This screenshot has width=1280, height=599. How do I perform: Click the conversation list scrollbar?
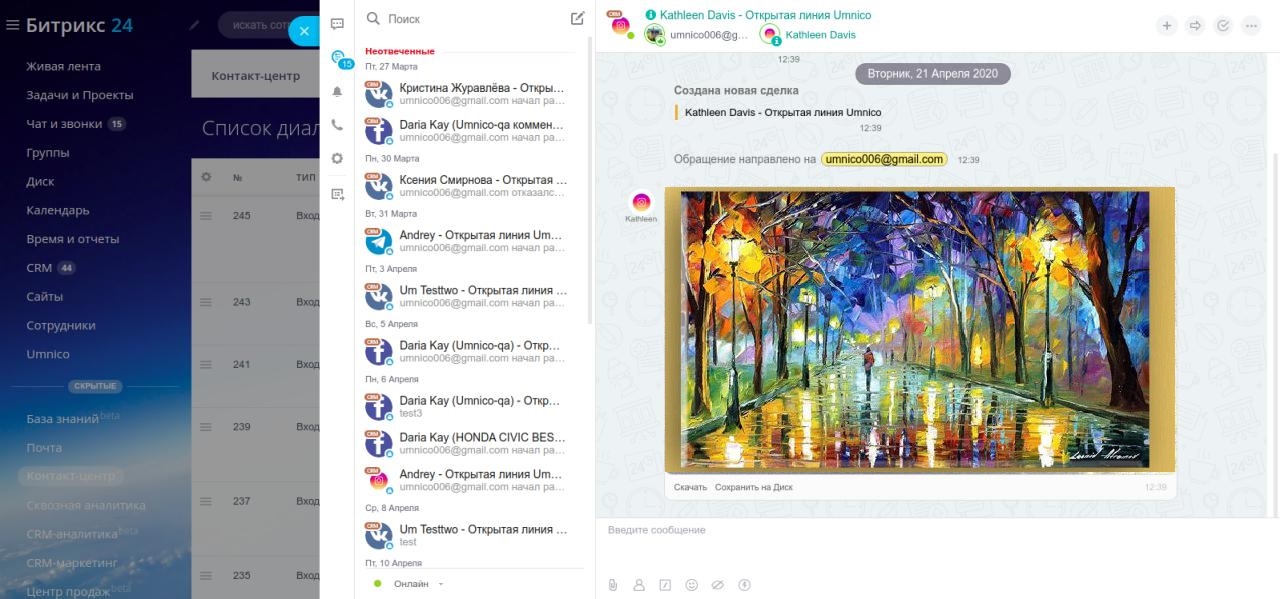(x=590, y=180)
